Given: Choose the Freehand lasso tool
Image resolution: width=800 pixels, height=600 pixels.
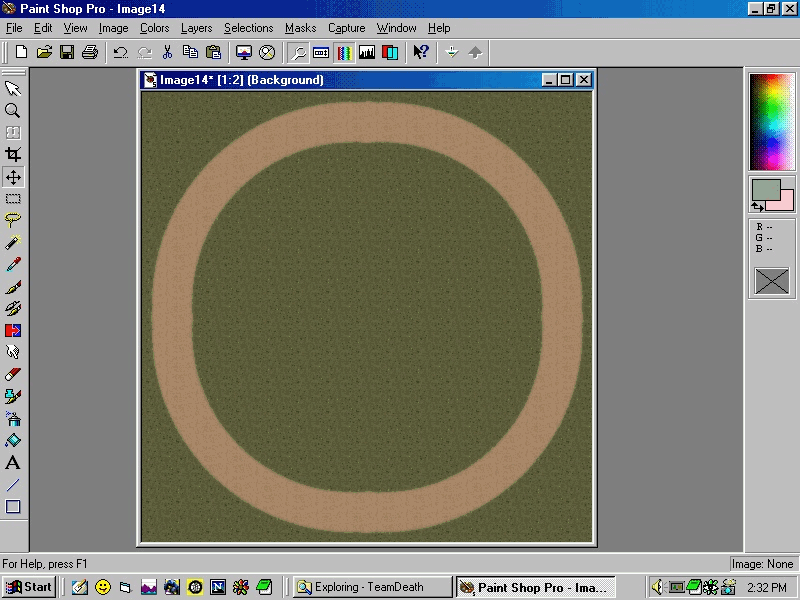Looking at the screenshot, I should tap(13, 220).
